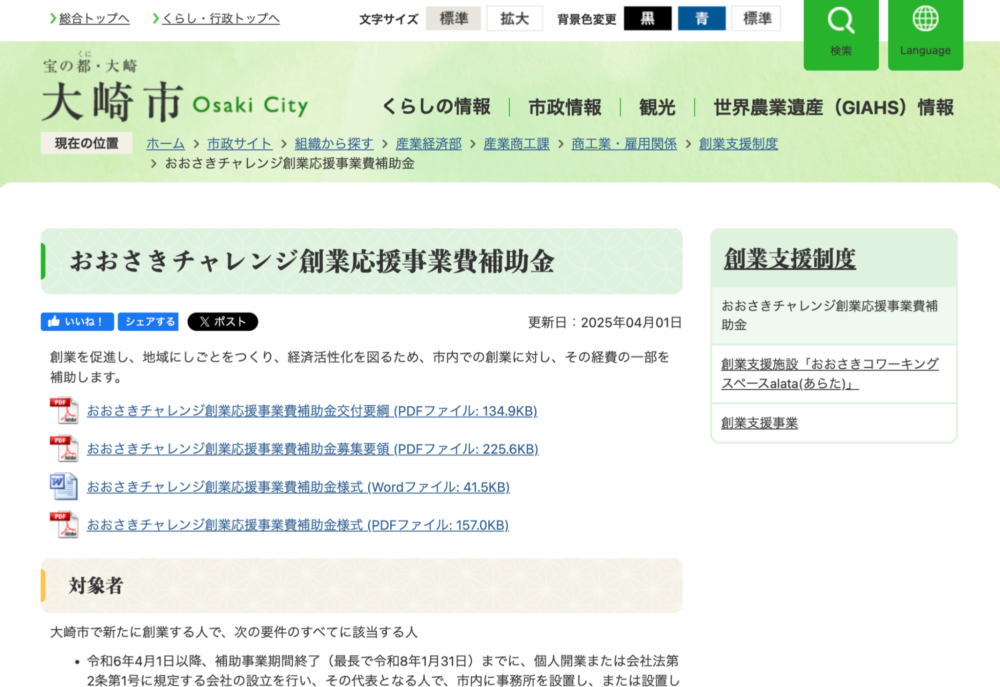Click the Facebook いいね！ button
This screenshot has width=1000, height=687.
pyautogui.click(x=77, y=321)
